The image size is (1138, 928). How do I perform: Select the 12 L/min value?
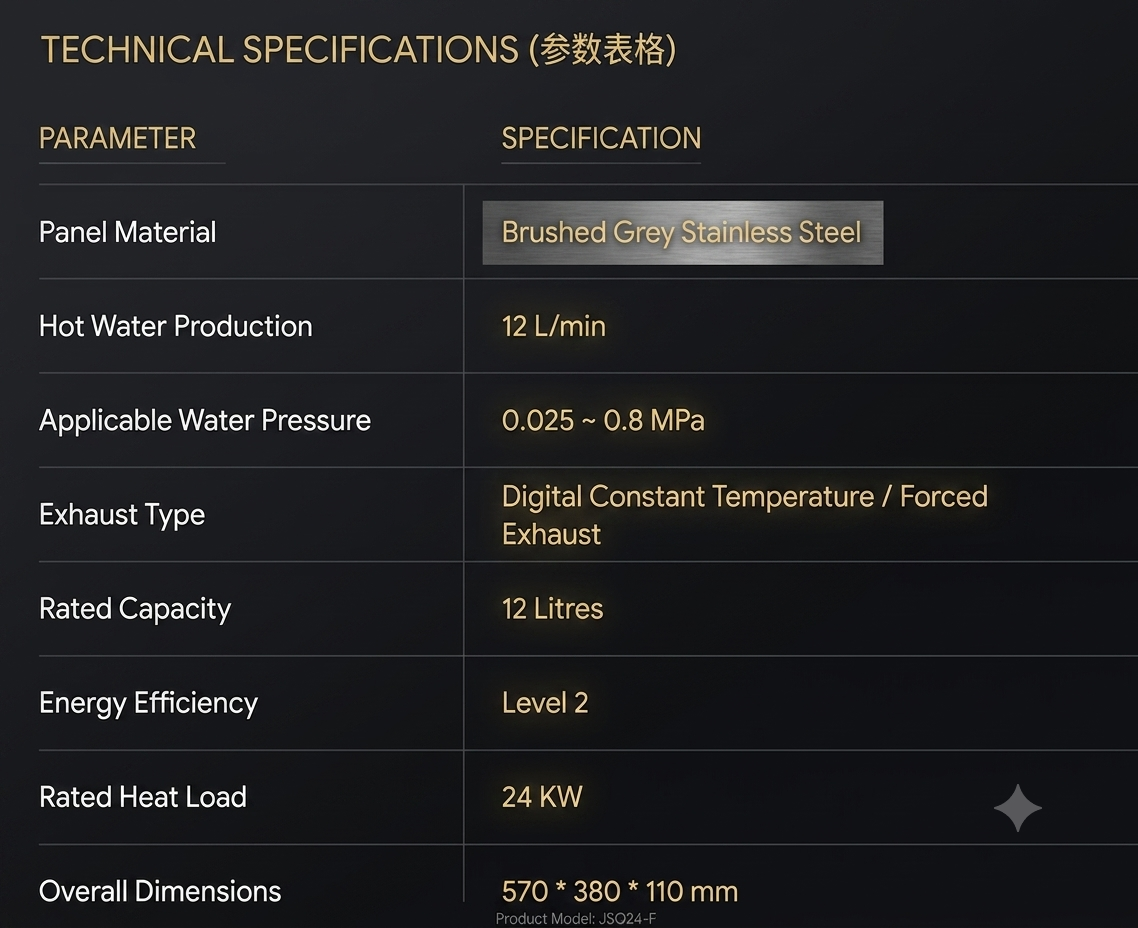554,326
